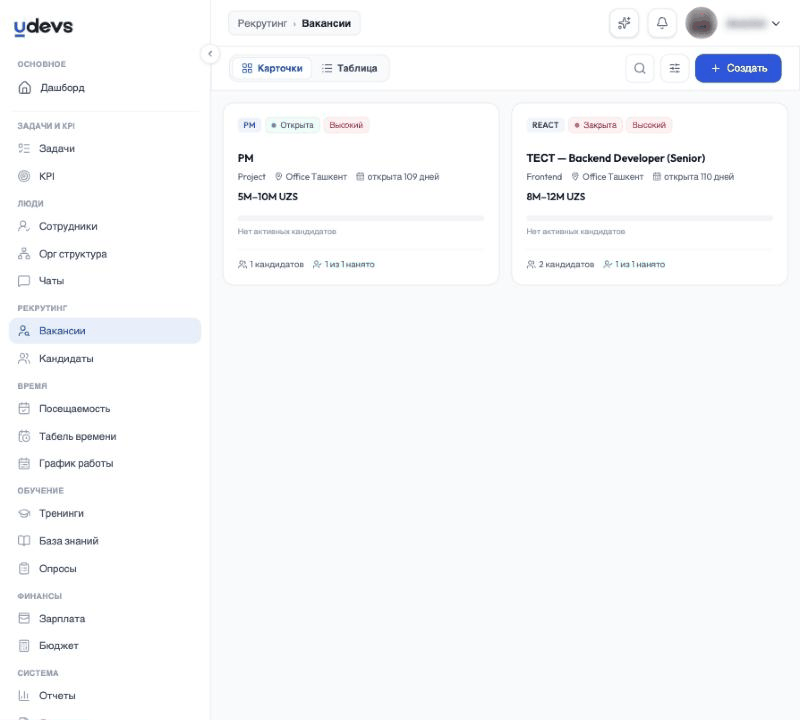
Task: Click the Орг структура hierarchy icon
Action: pyautogui.click(x=24, y=254)
